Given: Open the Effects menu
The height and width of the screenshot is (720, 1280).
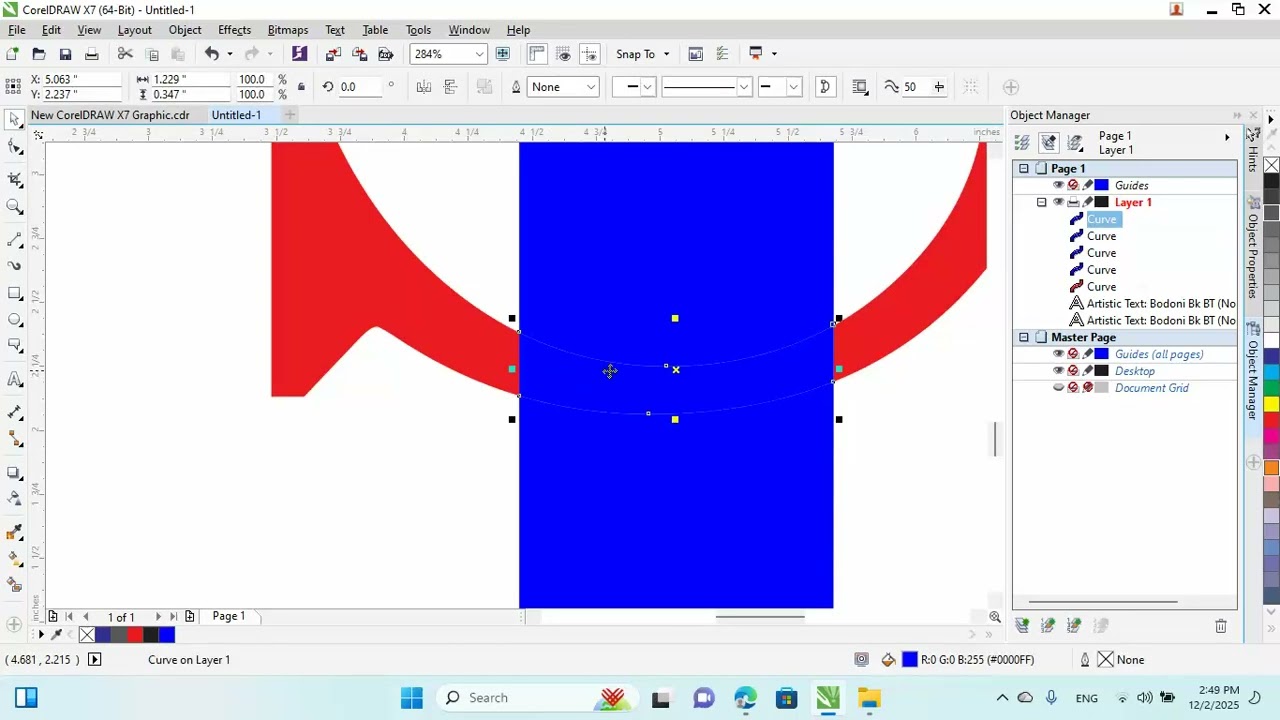Looking at the screenshot, I should (x=235, y=30).
